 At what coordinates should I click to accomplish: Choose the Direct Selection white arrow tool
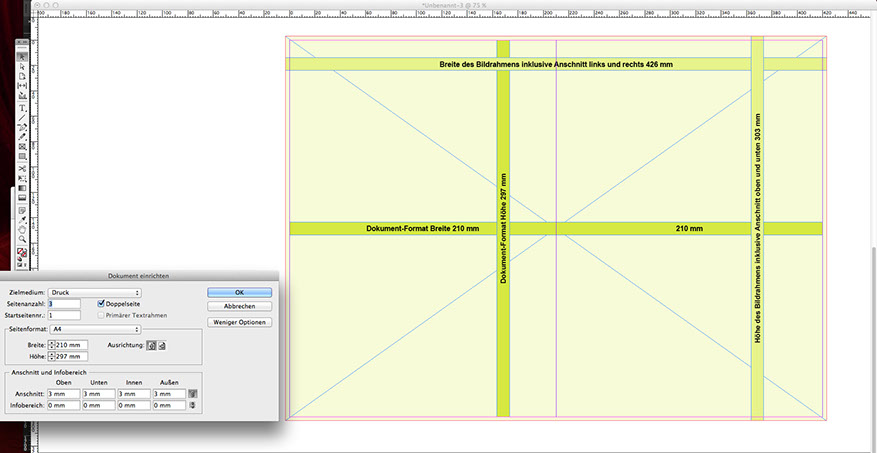(x=22, y=66)
